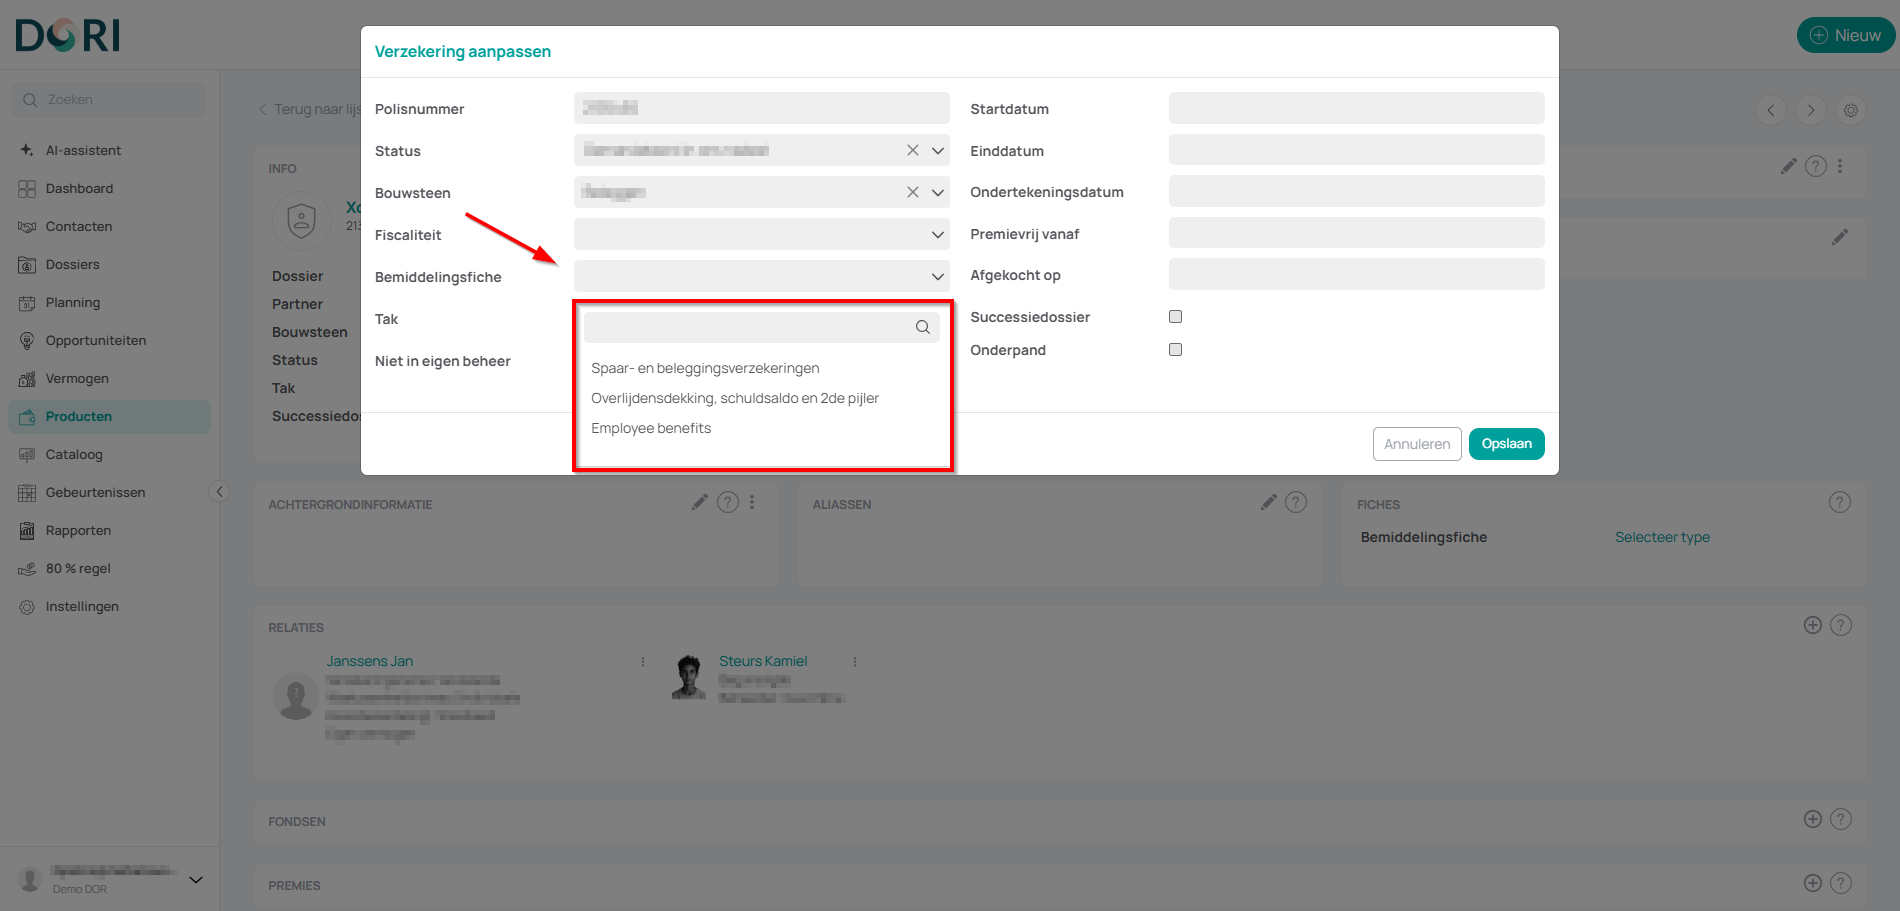This screenshot has width=1900, height=911.
Task: Edit the Achtergrondinformatie section with the pencil
Action: [699, 502]
